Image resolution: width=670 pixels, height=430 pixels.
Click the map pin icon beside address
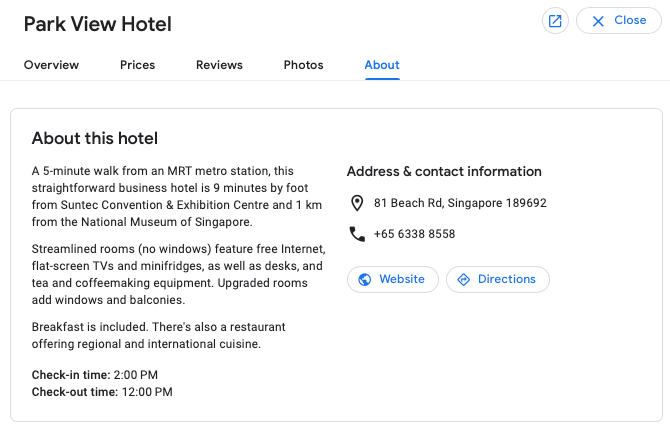[x=357, y=203]
